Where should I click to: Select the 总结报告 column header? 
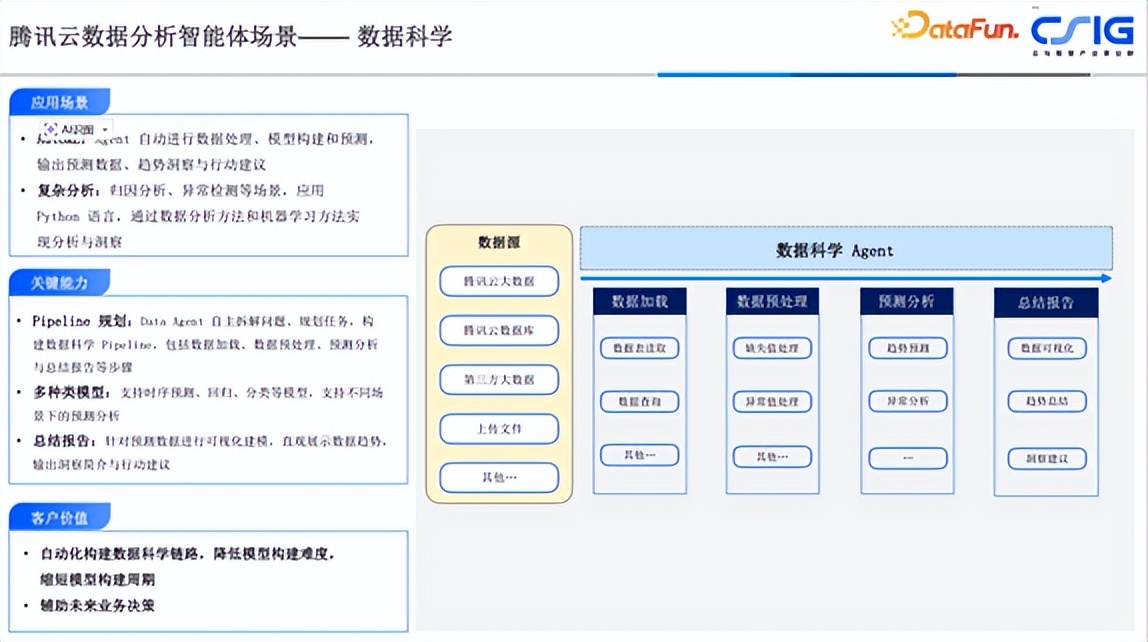click(1046, 302)
